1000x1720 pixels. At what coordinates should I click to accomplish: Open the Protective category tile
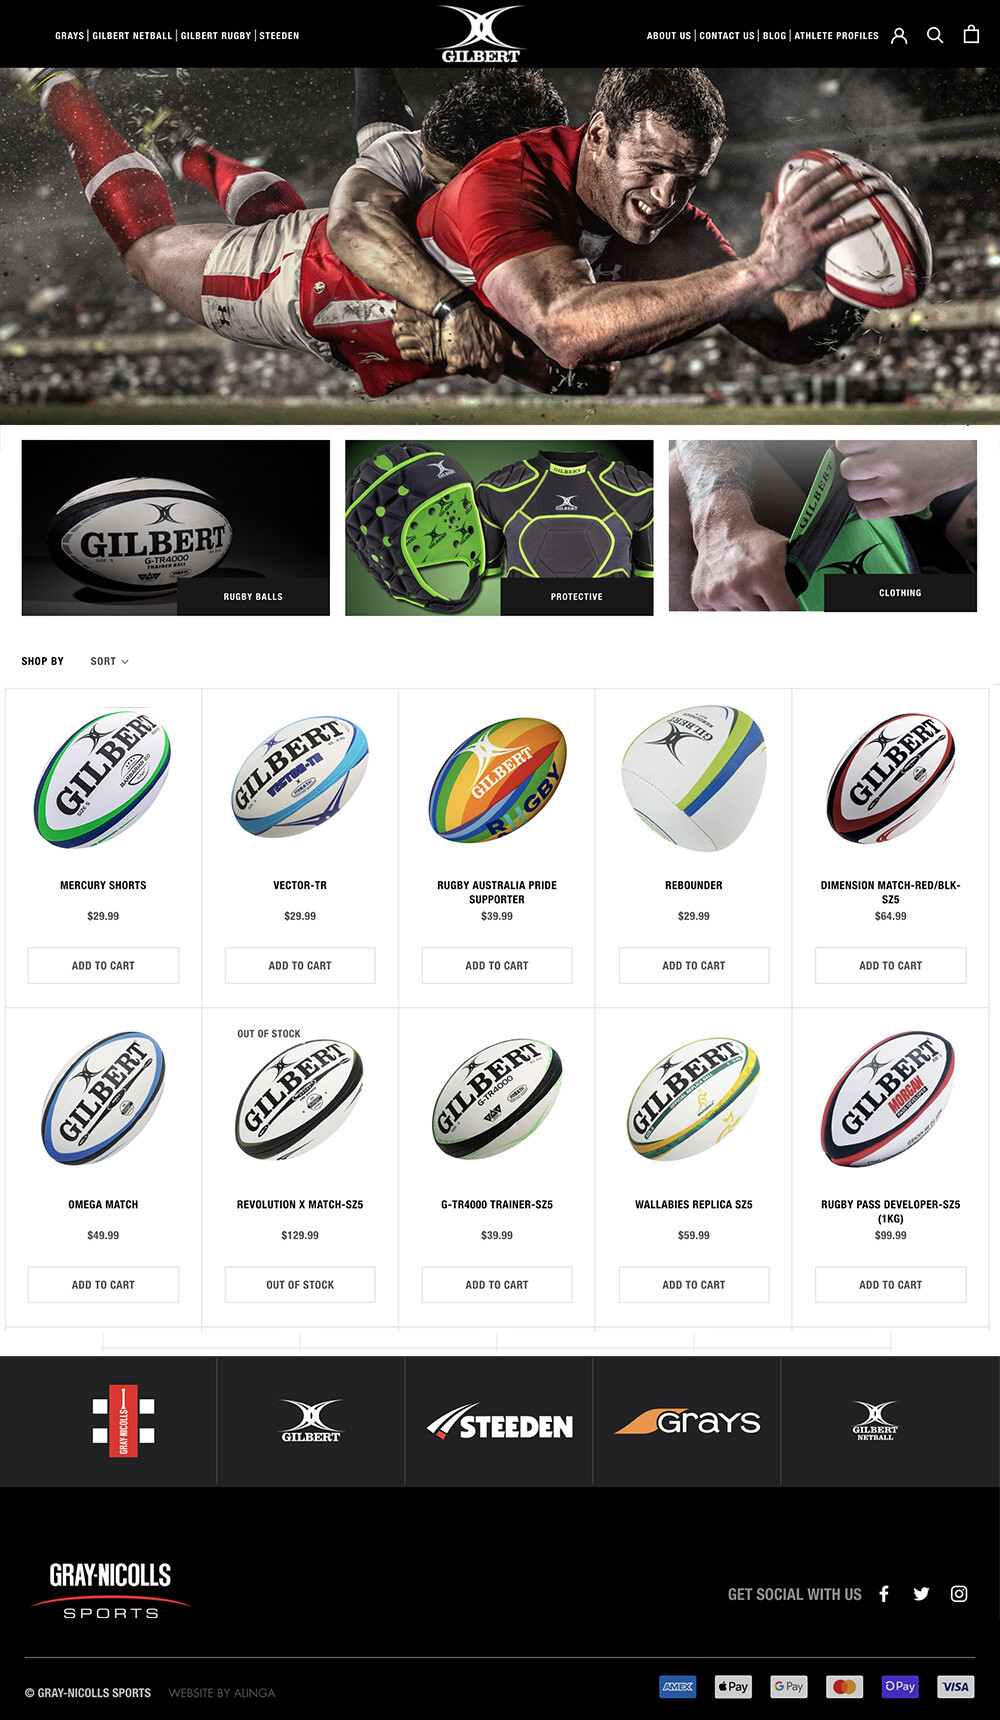tap(499, 528)
